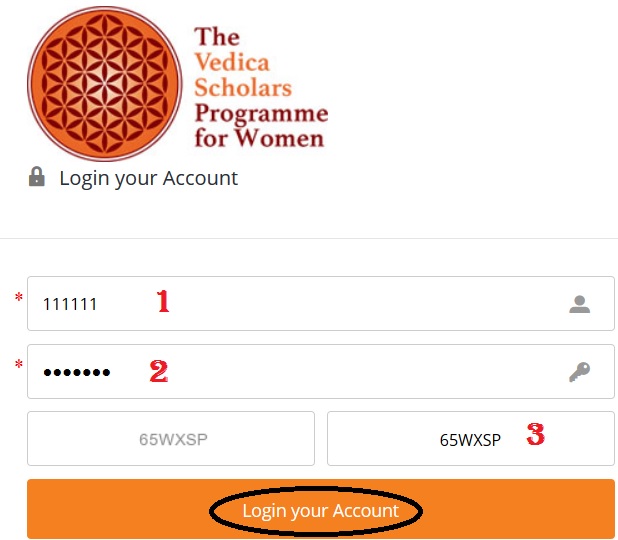
Task: Click the red asterisk beside username field
Action: pyautogui.click(x=19, y=297)
